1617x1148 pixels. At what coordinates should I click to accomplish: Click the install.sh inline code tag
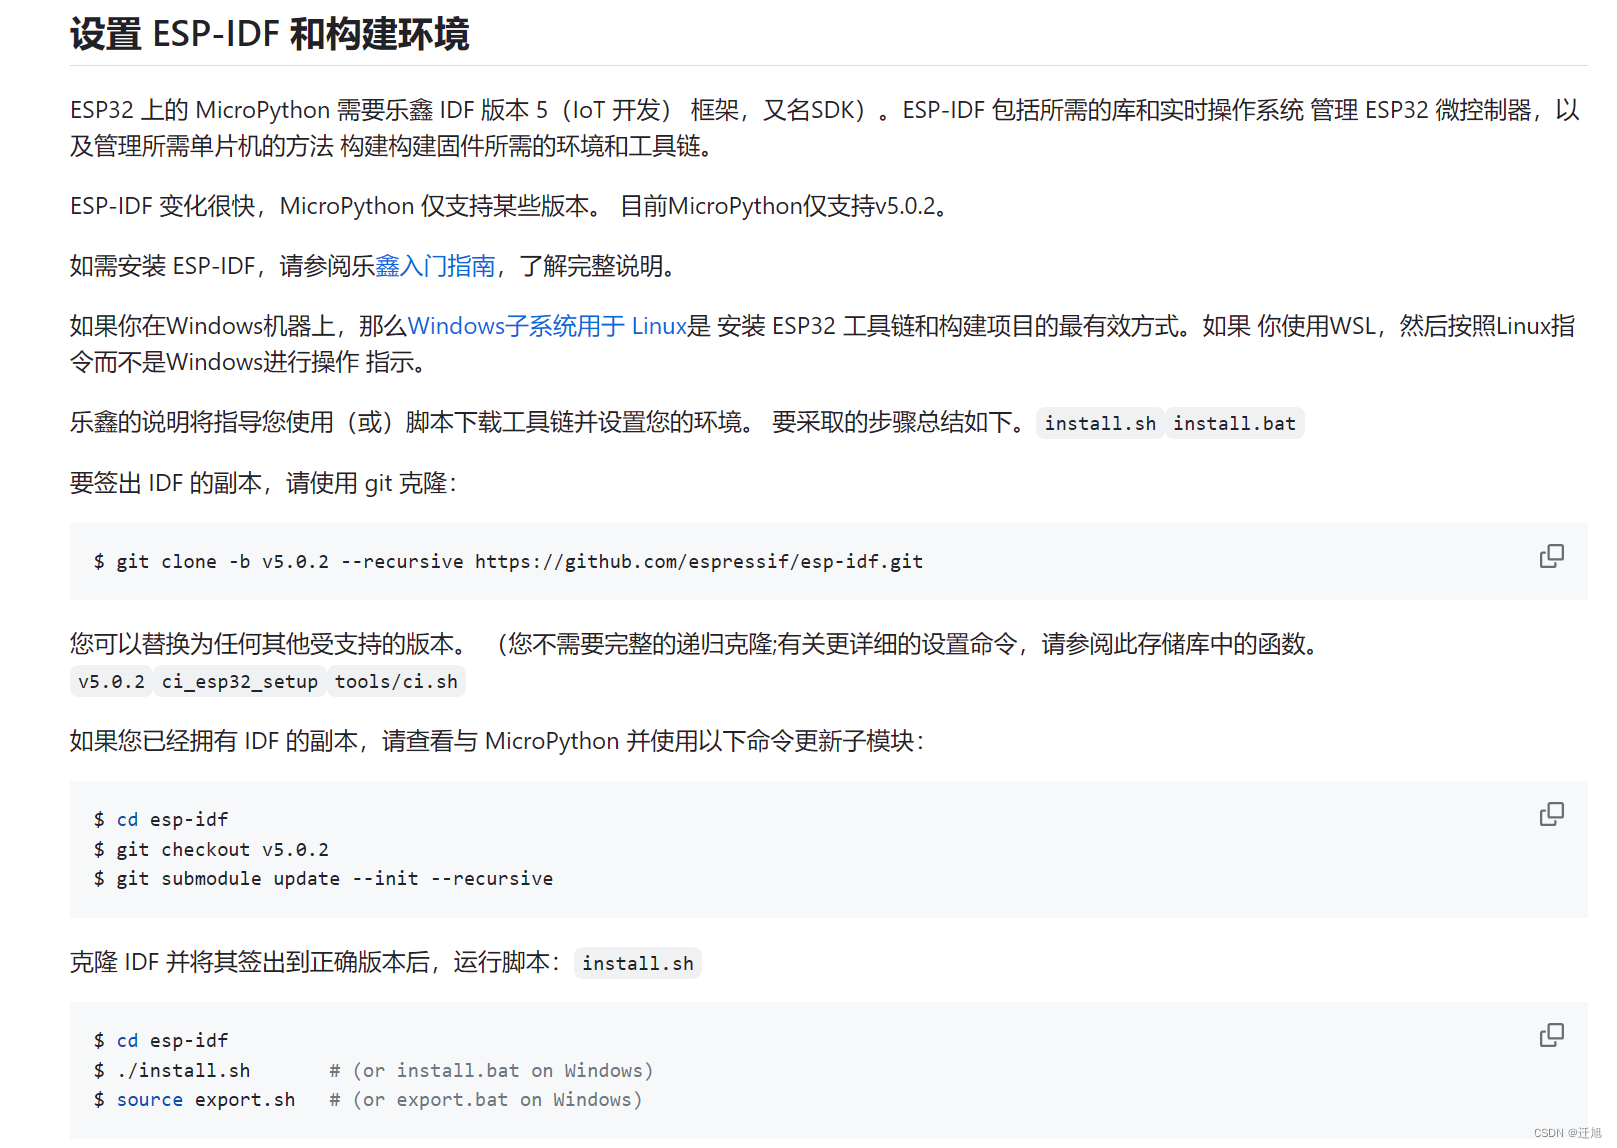click(1099, 423)
